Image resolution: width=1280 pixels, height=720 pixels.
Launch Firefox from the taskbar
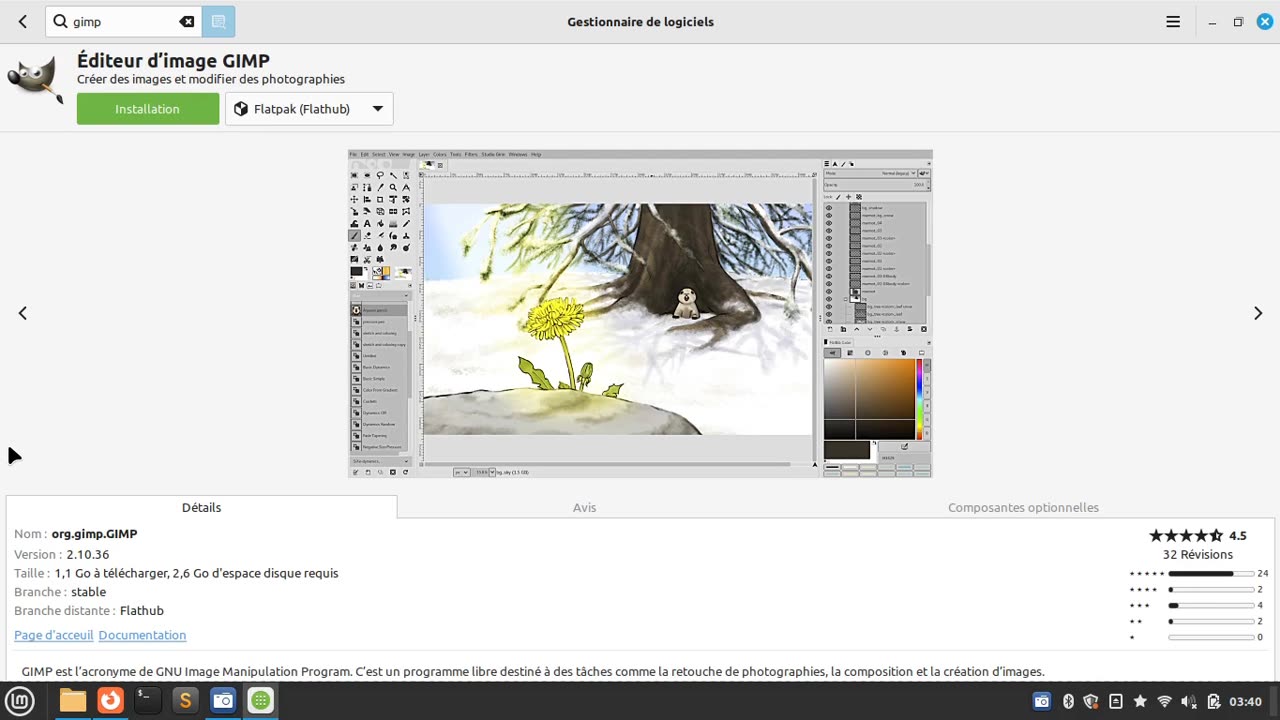click(x=110, y=701)
